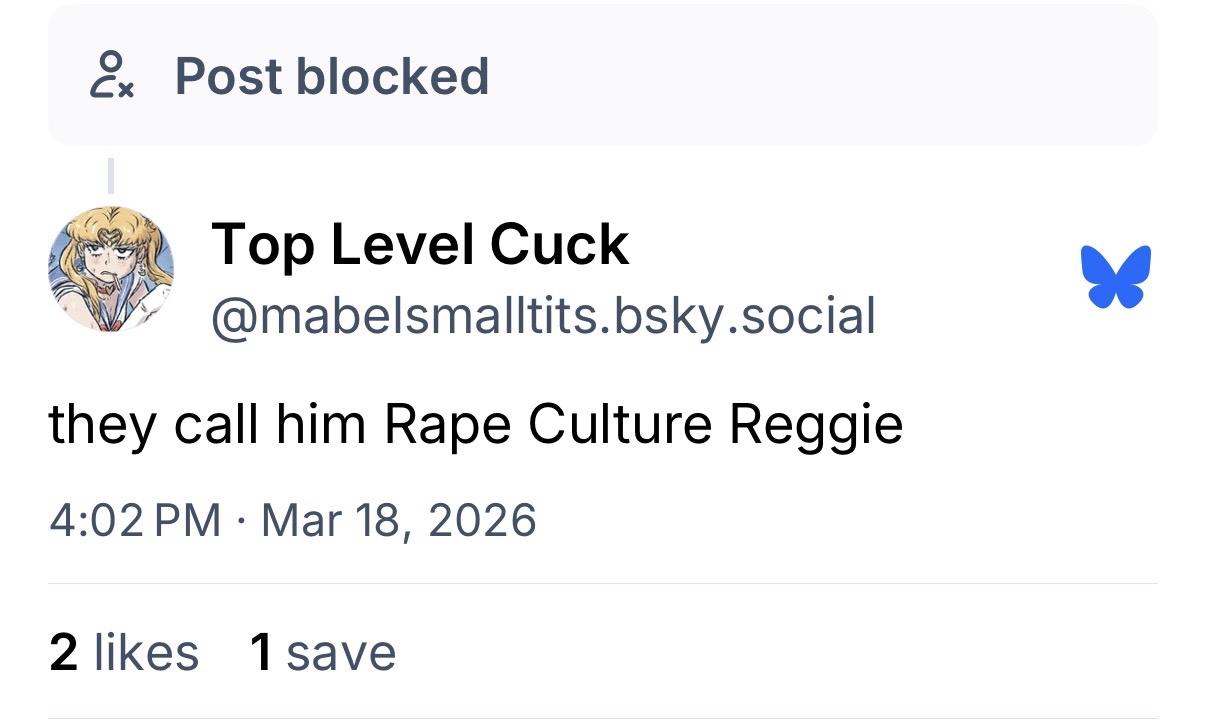Click the Mar 18, 2026 date
Screen dimensions: 1206x723
pyautogui.click(x=398, y=520)
